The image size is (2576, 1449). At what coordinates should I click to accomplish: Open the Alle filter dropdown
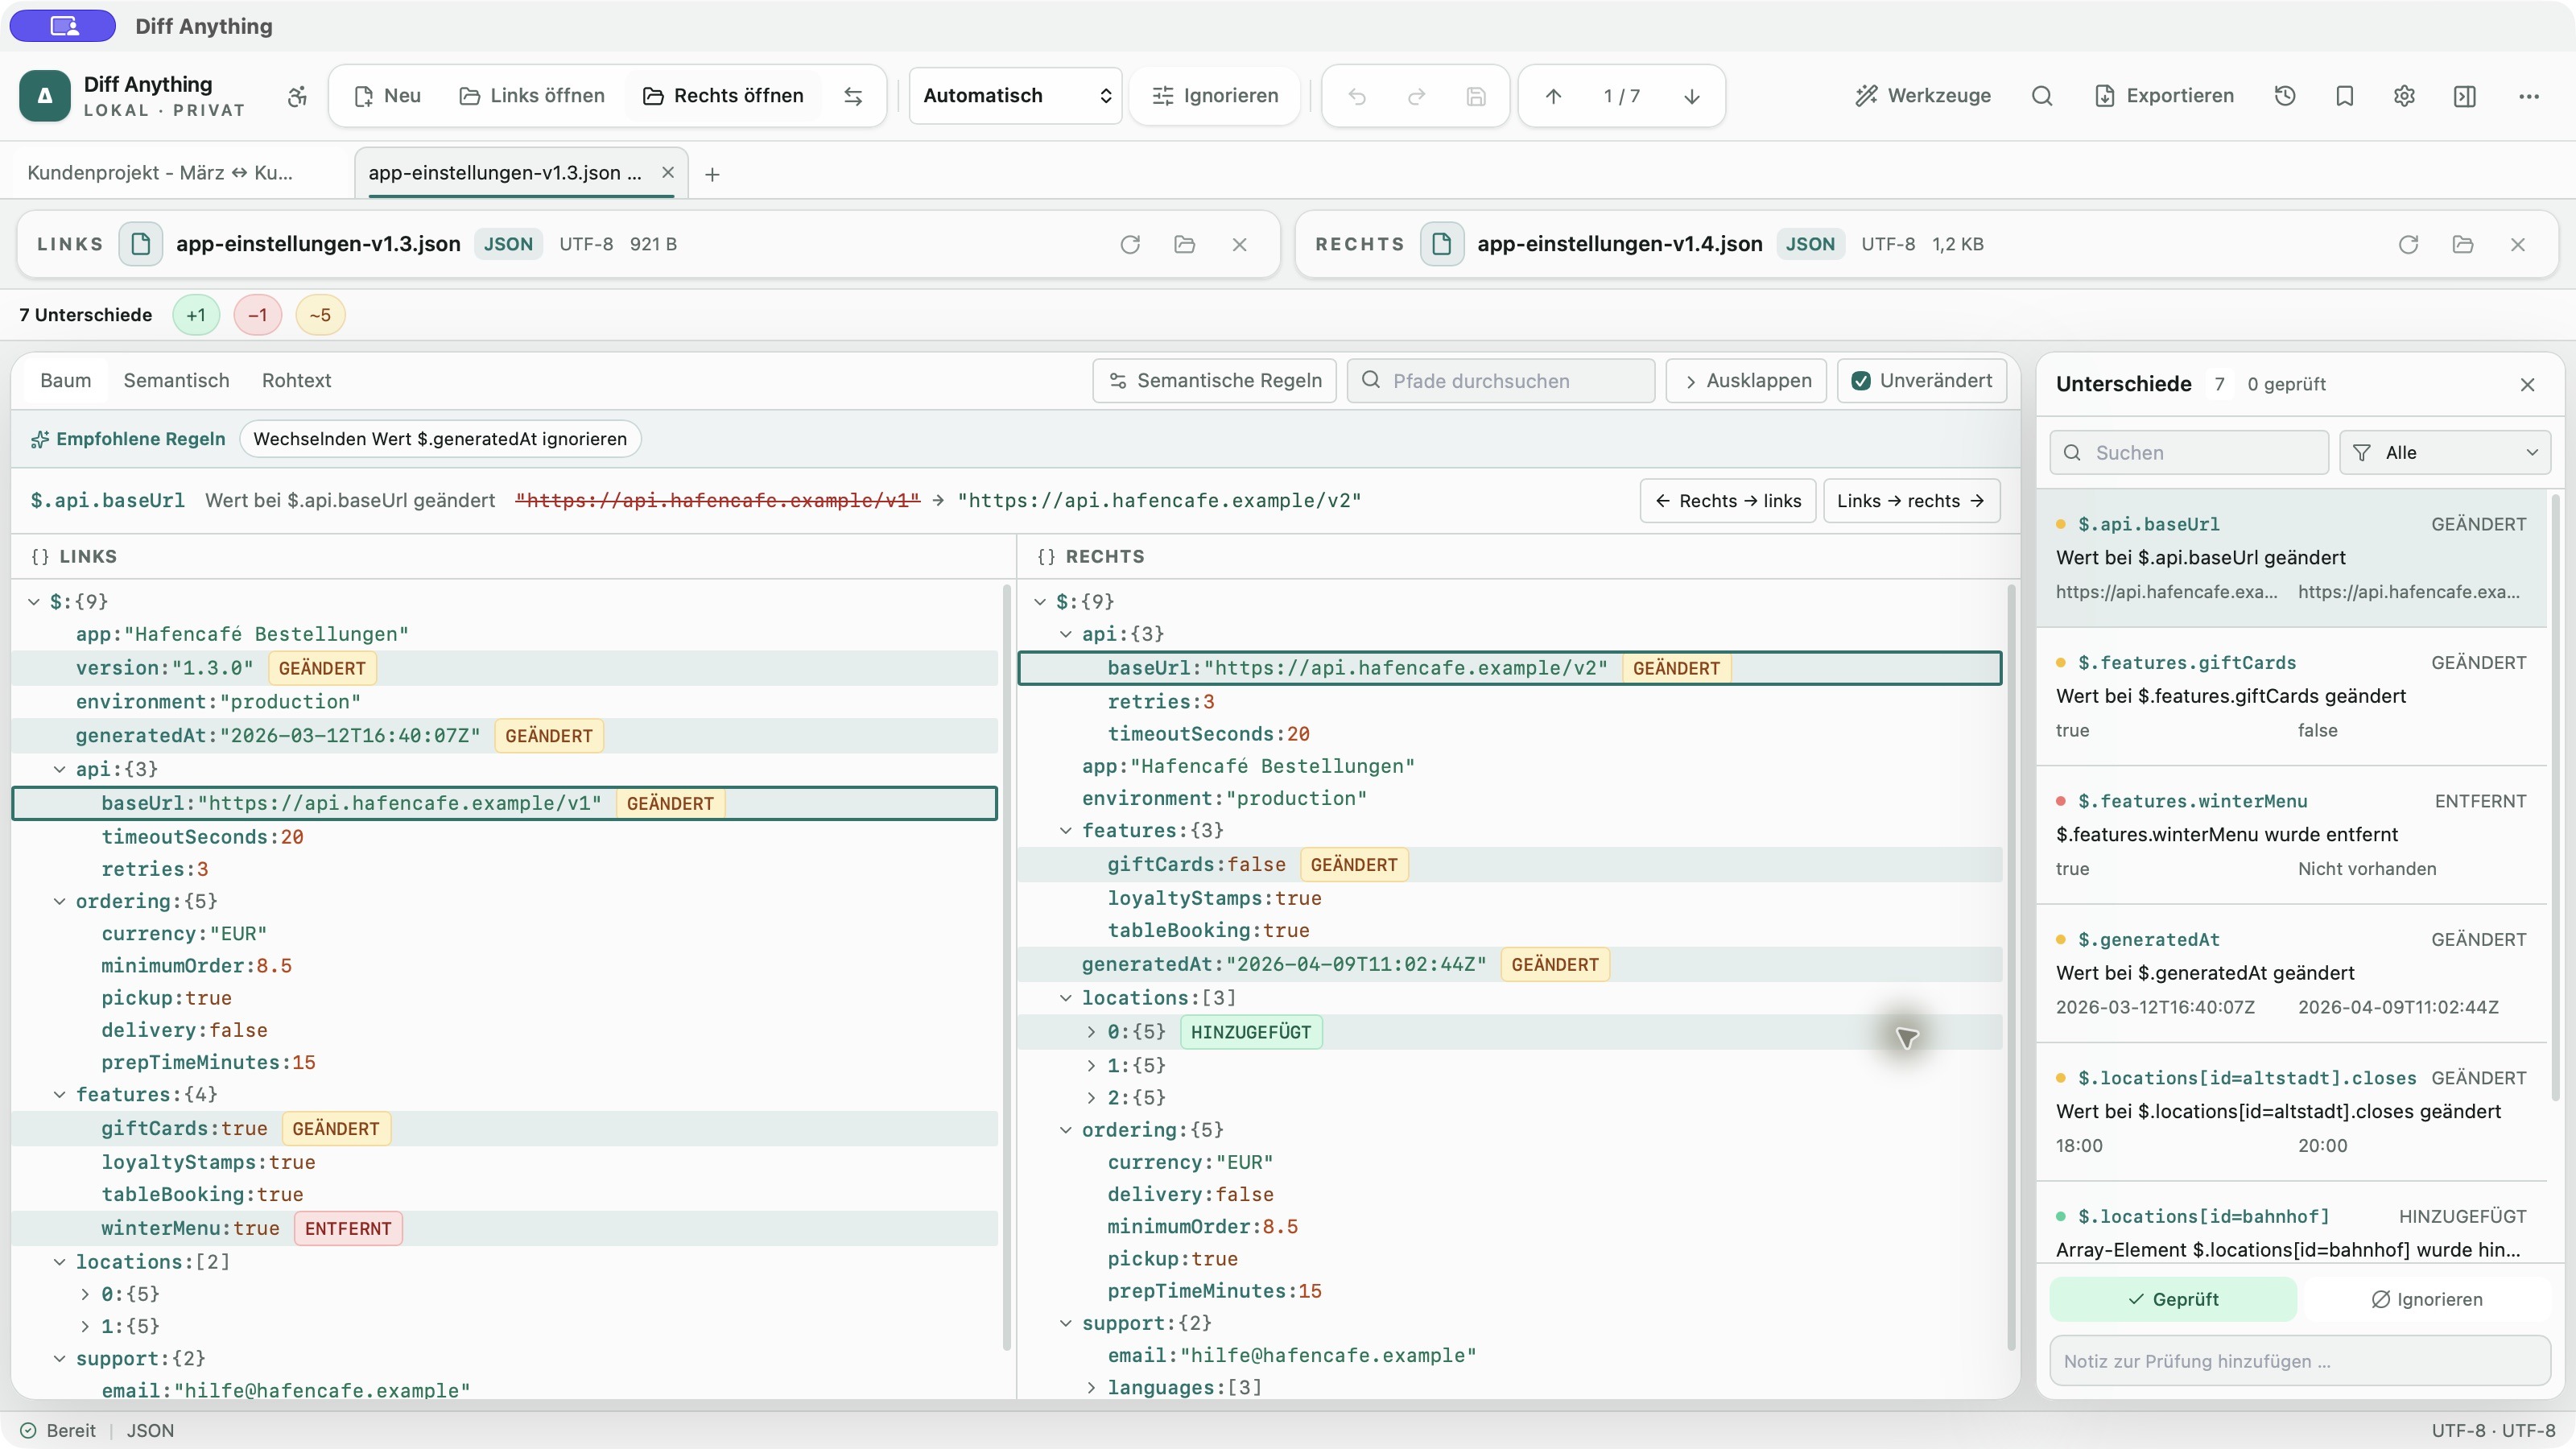click(2445, 453)
